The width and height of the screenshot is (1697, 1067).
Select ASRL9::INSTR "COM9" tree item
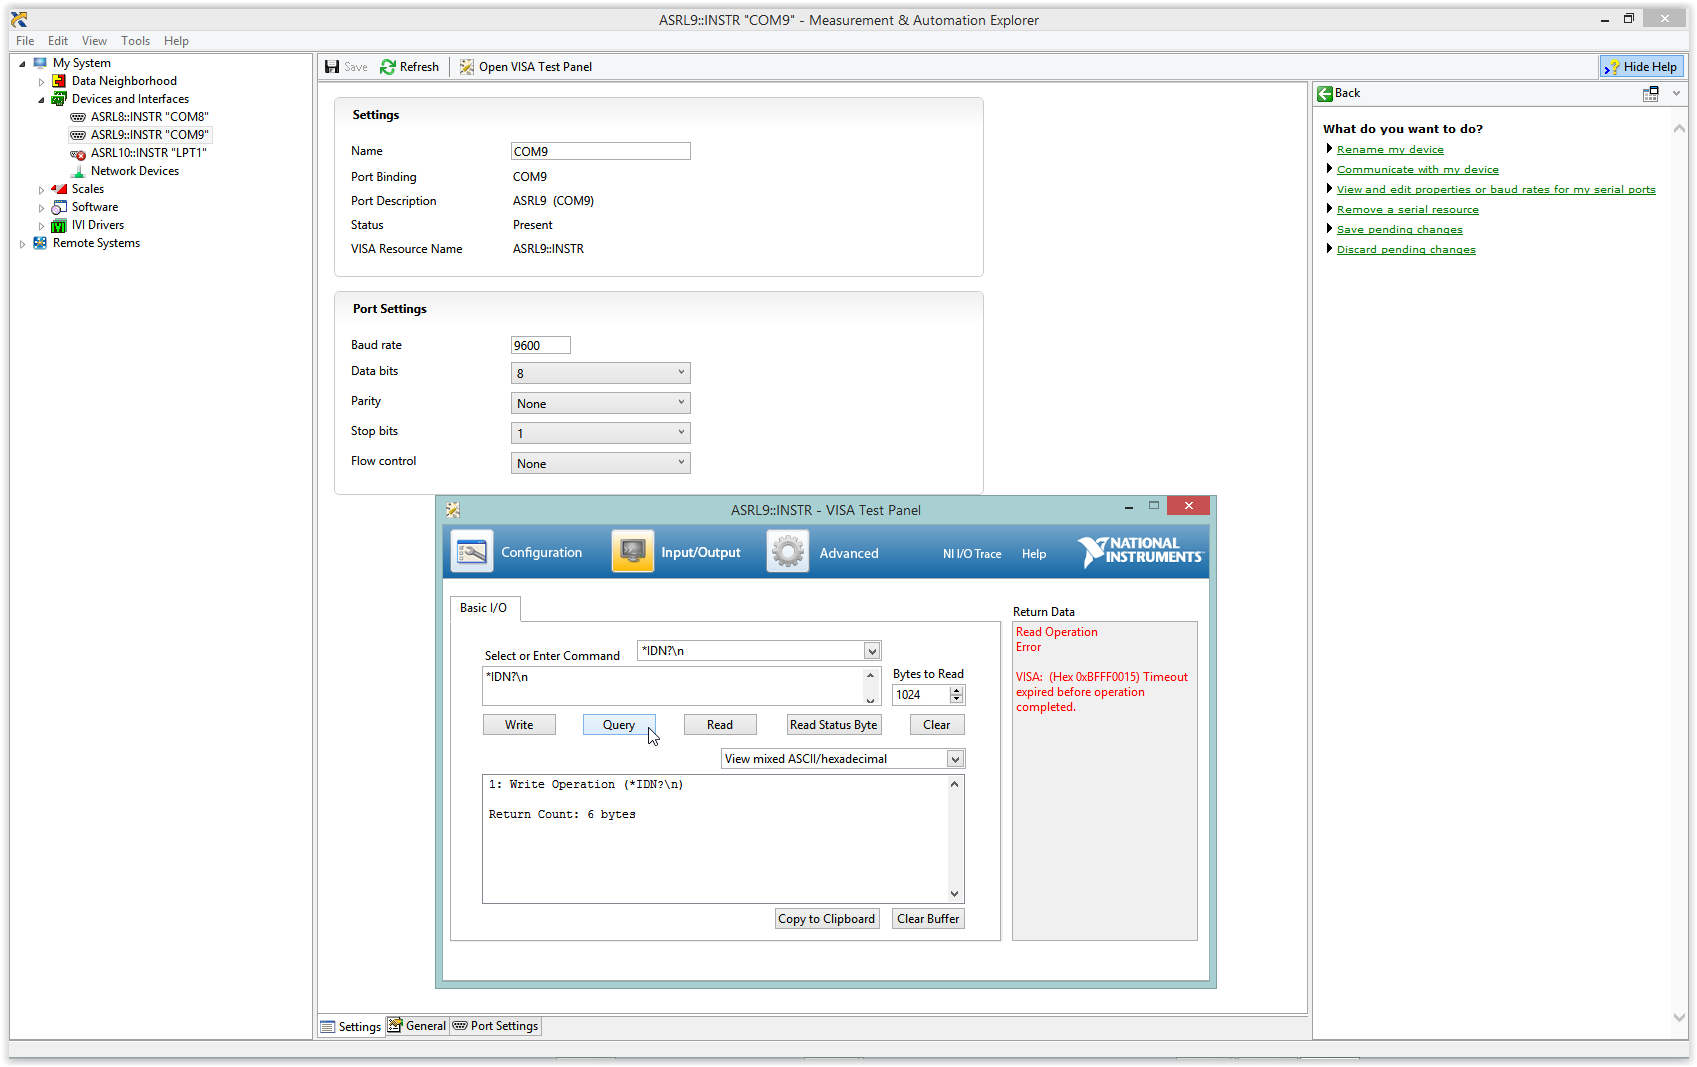coord(141,135)
